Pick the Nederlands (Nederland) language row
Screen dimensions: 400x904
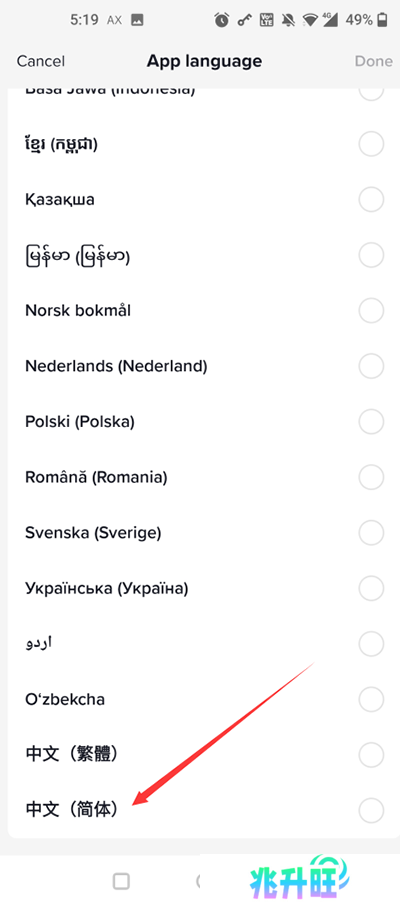[x=200, y=366]
